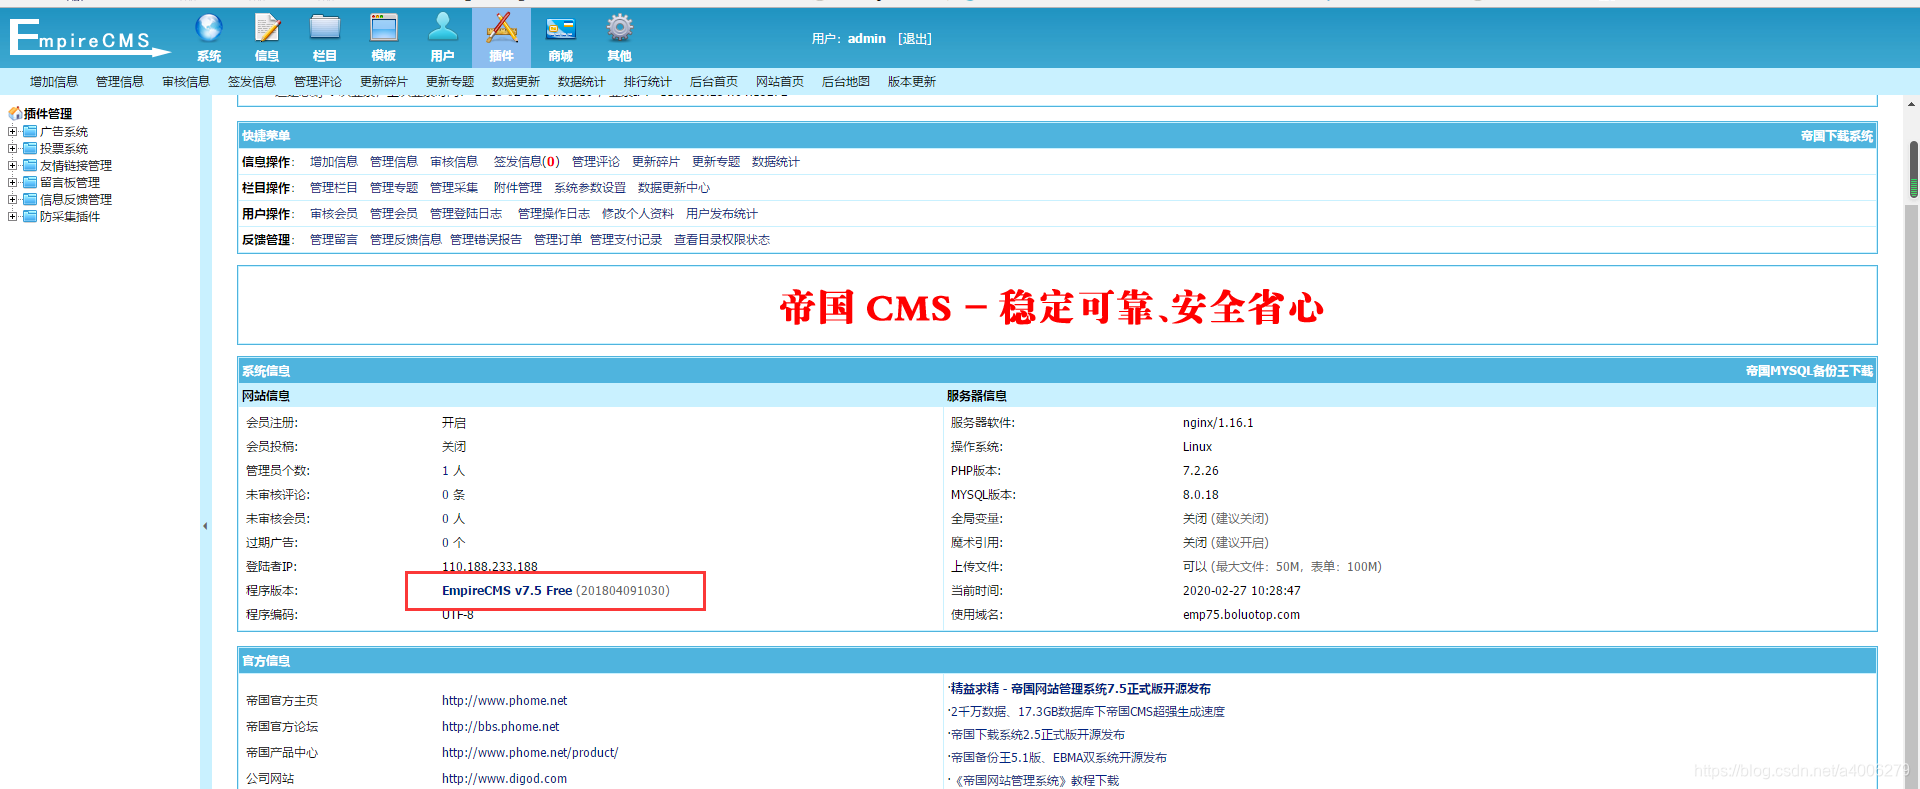This screenshot has height=789, width=1920.
Task: Select the 防采集插件 tree item label
Action: [70, 217]
